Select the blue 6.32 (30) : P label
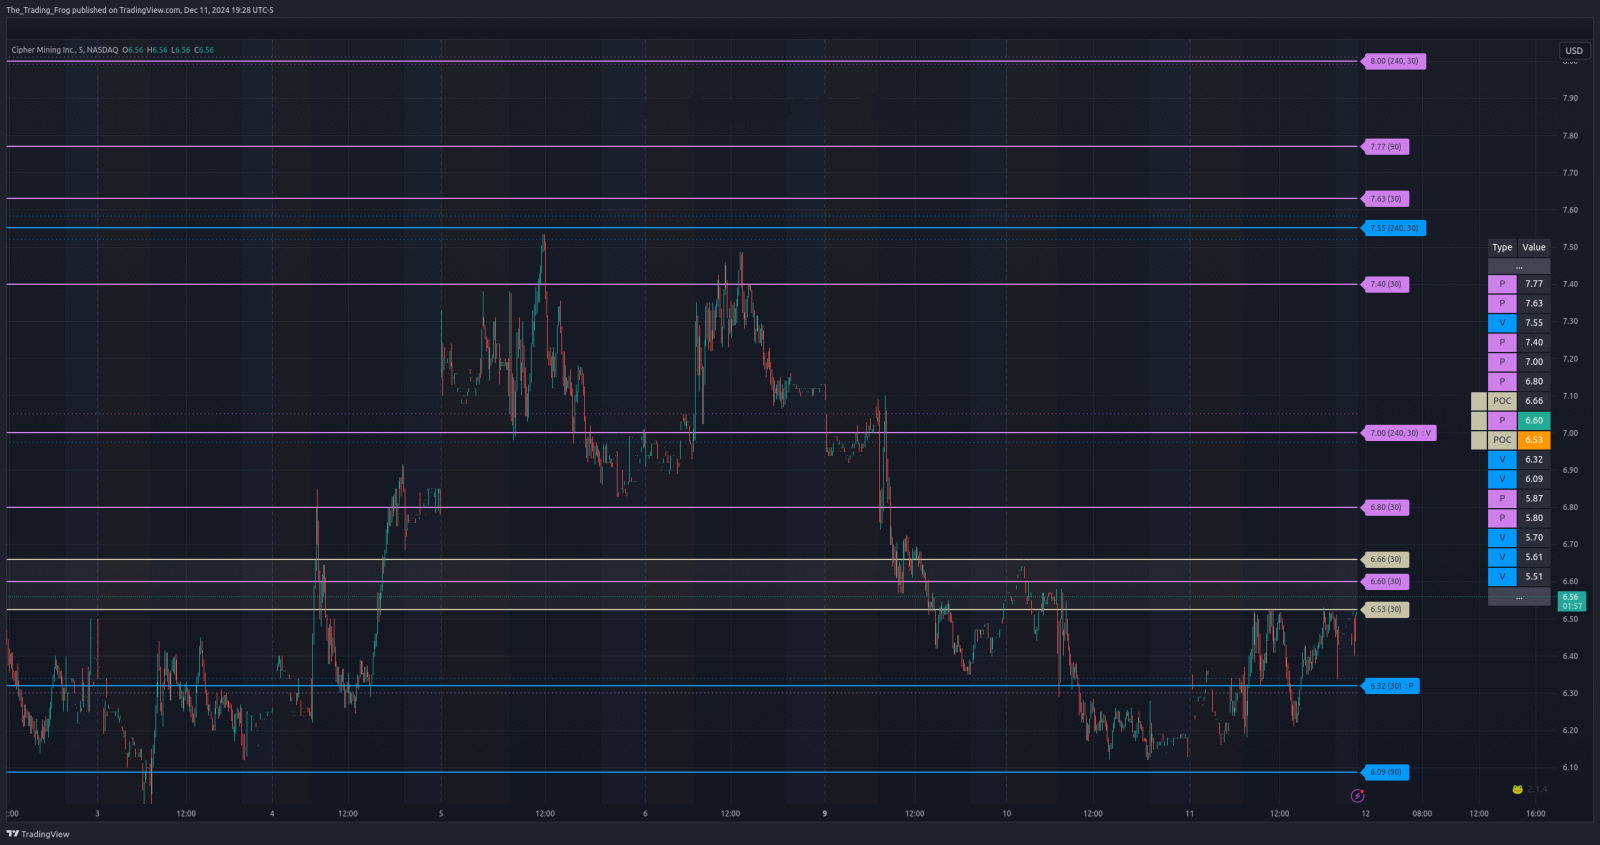The height and width of the screenshot is (845, 1600). tap(1391, 686)
